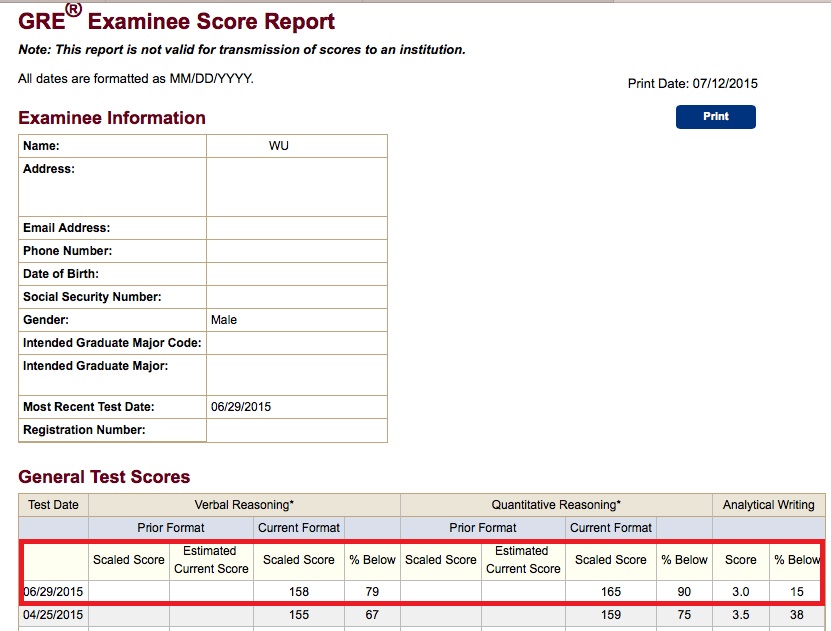Screen dimensions: 831x631
Task: Click the GRE Examinee Score Report heading
Action: (x=176, y=20)
